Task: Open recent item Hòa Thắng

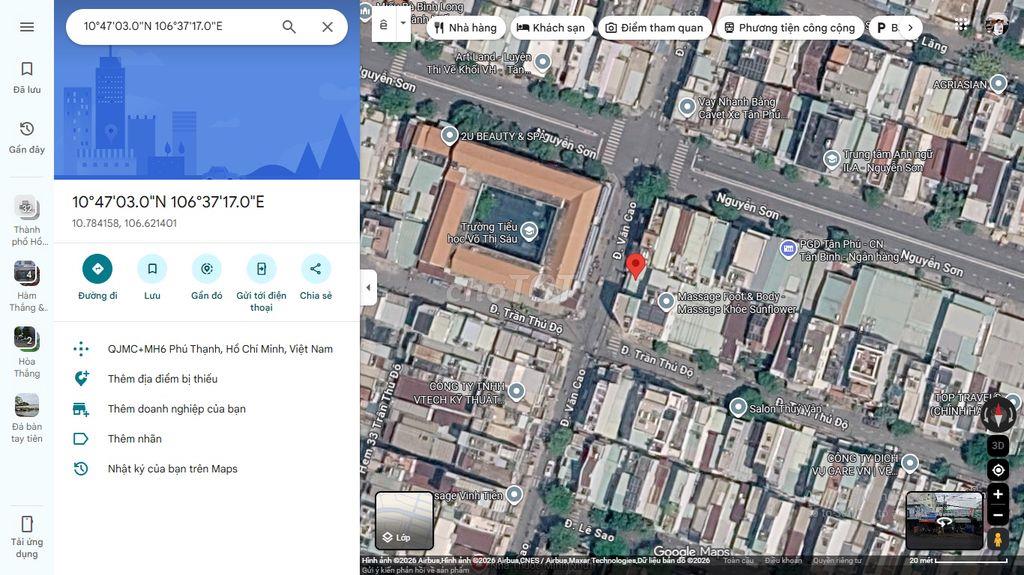Action: coord(27,352)
